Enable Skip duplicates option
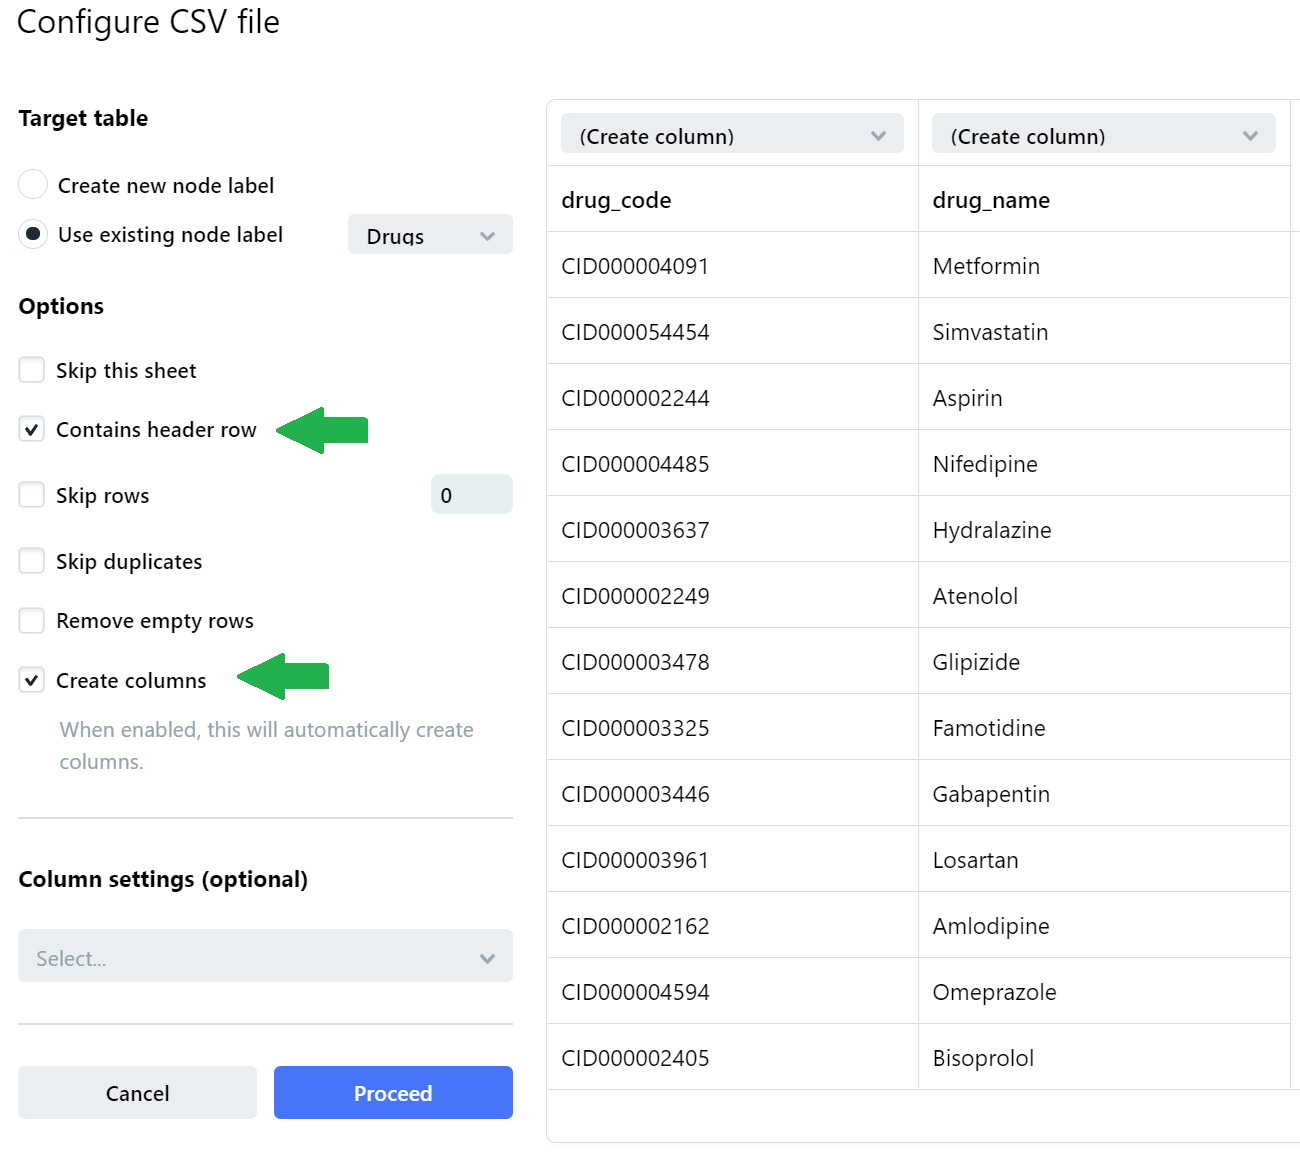The width and height of the screenshot is (1300, 1160). click(32, 561)
